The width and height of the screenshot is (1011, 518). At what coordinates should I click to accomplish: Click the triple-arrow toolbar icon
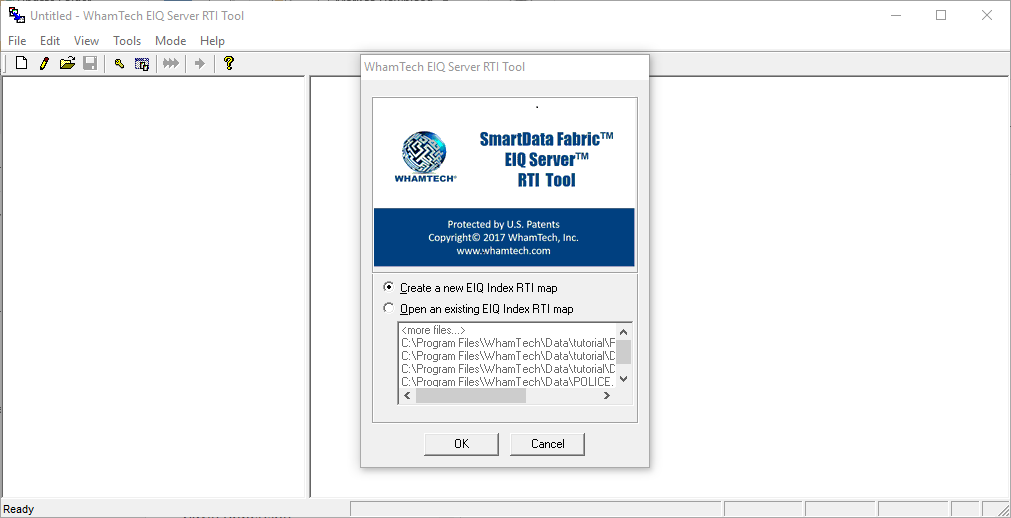tap(170, 63)
